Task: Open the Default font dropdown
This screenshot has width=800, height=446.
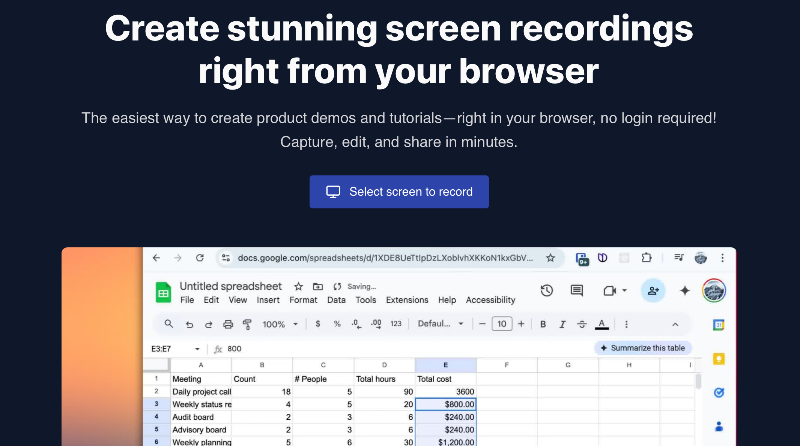Action: 440,324
